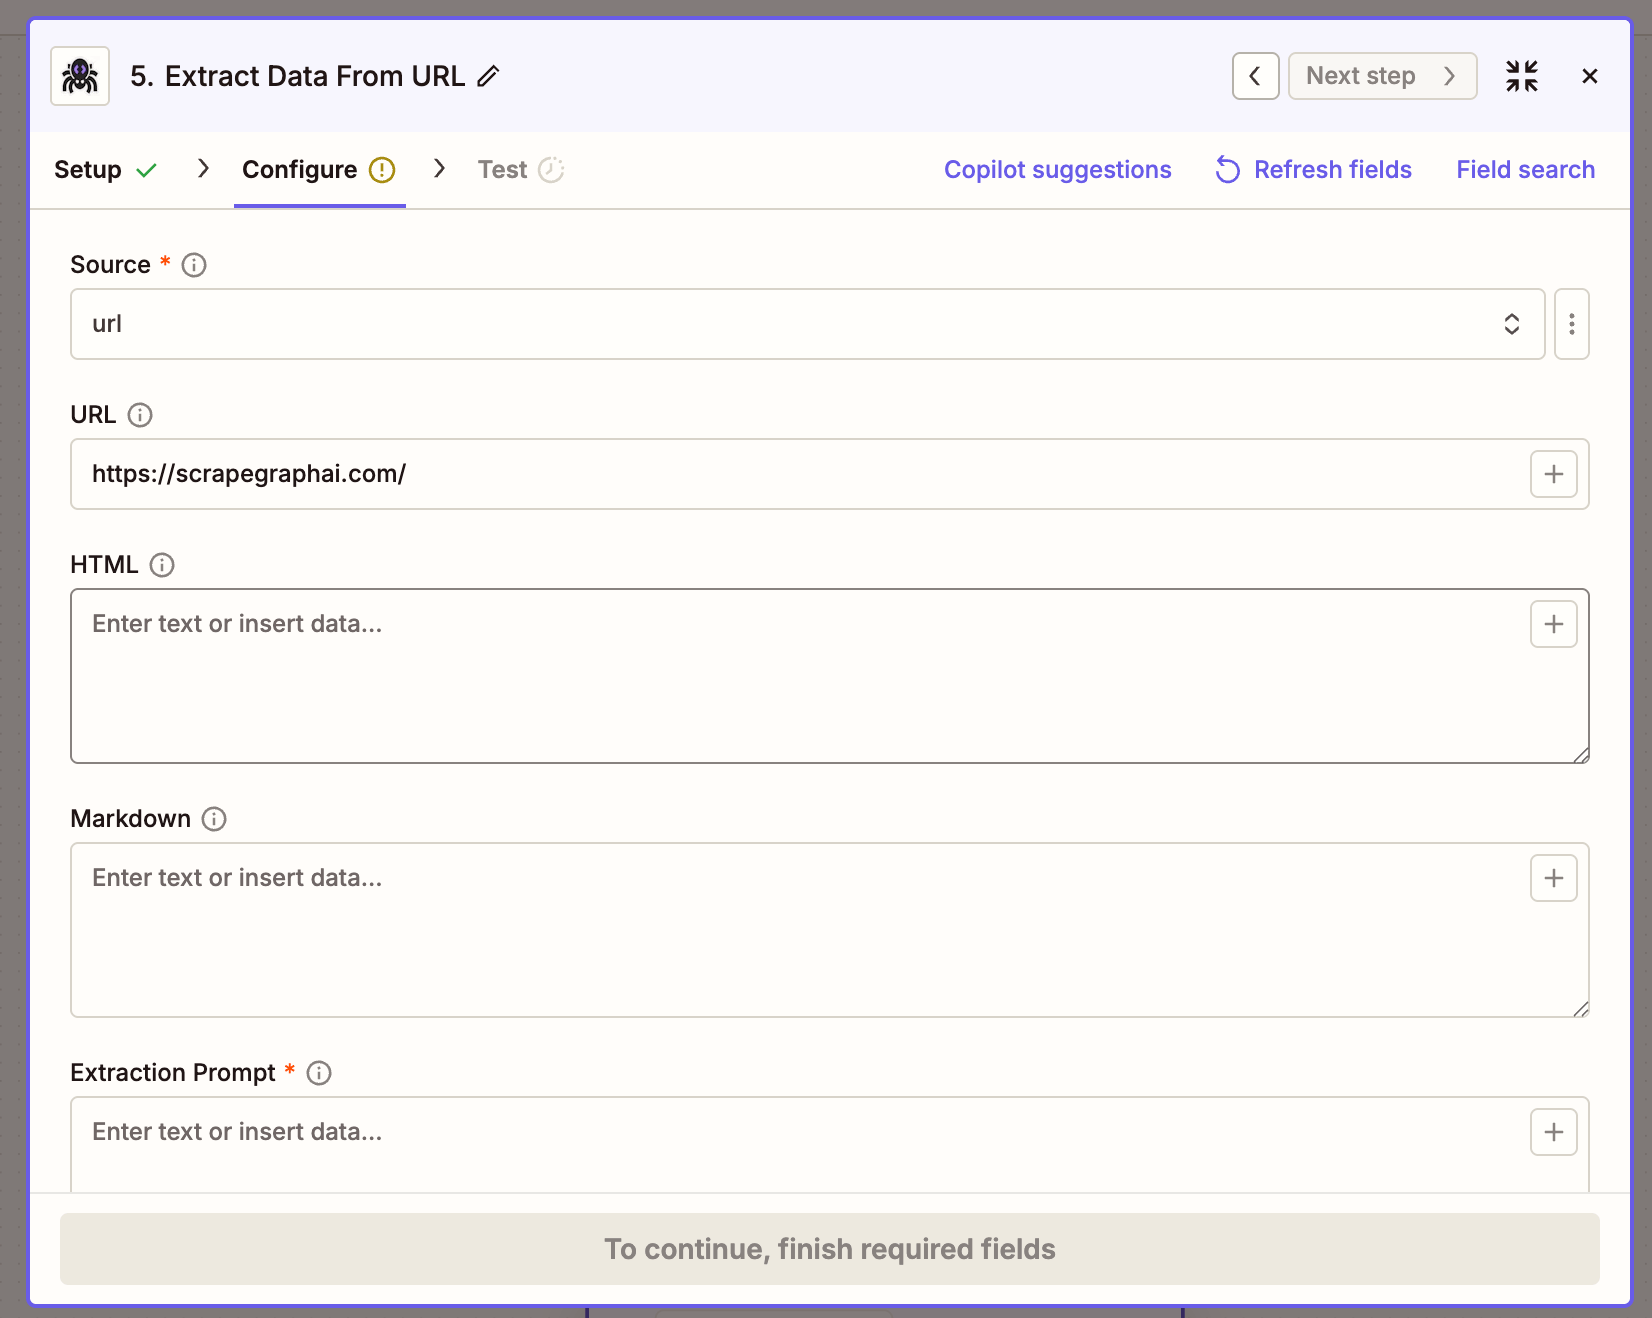Click the Markdown text area resize handle
The width and height of the screenshot is (1652, 1318).
pos(1581,1009)
